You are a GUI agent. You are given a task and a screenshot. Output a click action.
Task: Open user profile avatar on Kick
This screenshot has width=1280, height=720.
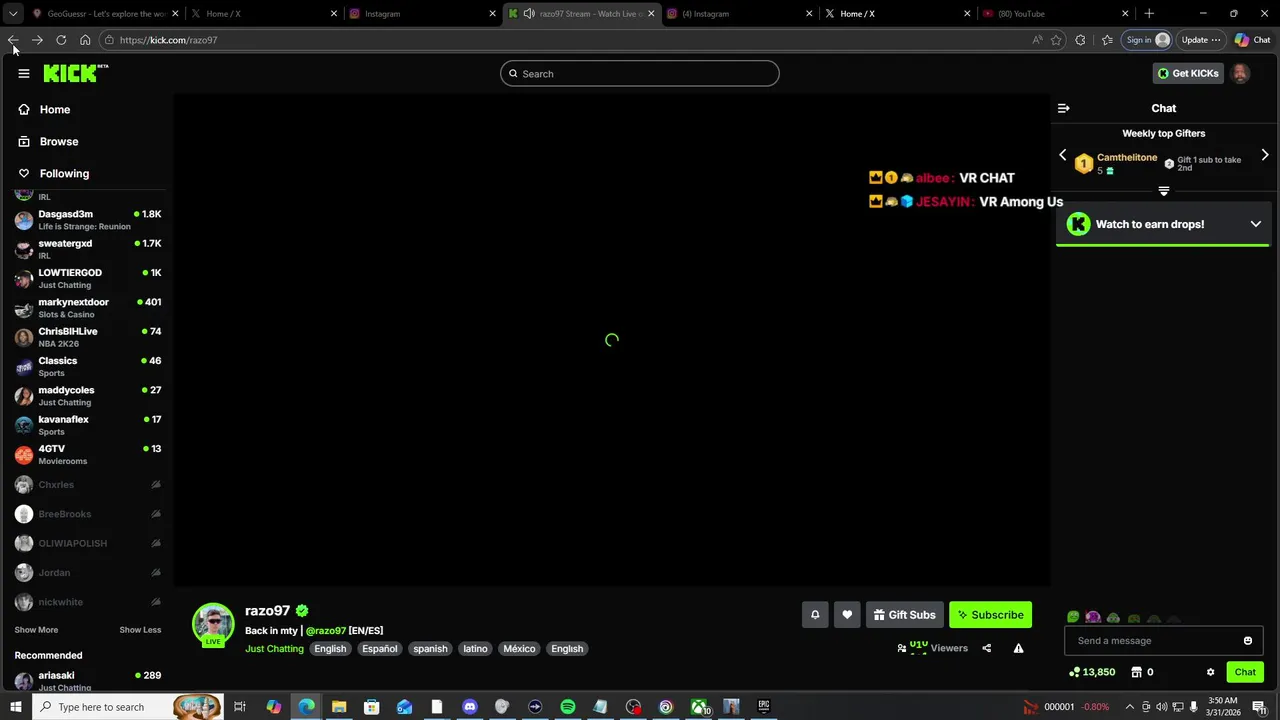(1240, 73)
